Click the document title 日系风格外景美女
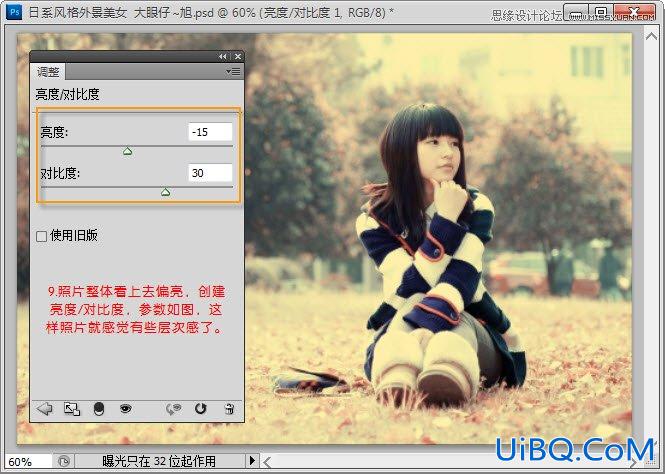 click(x=78, y=12)
